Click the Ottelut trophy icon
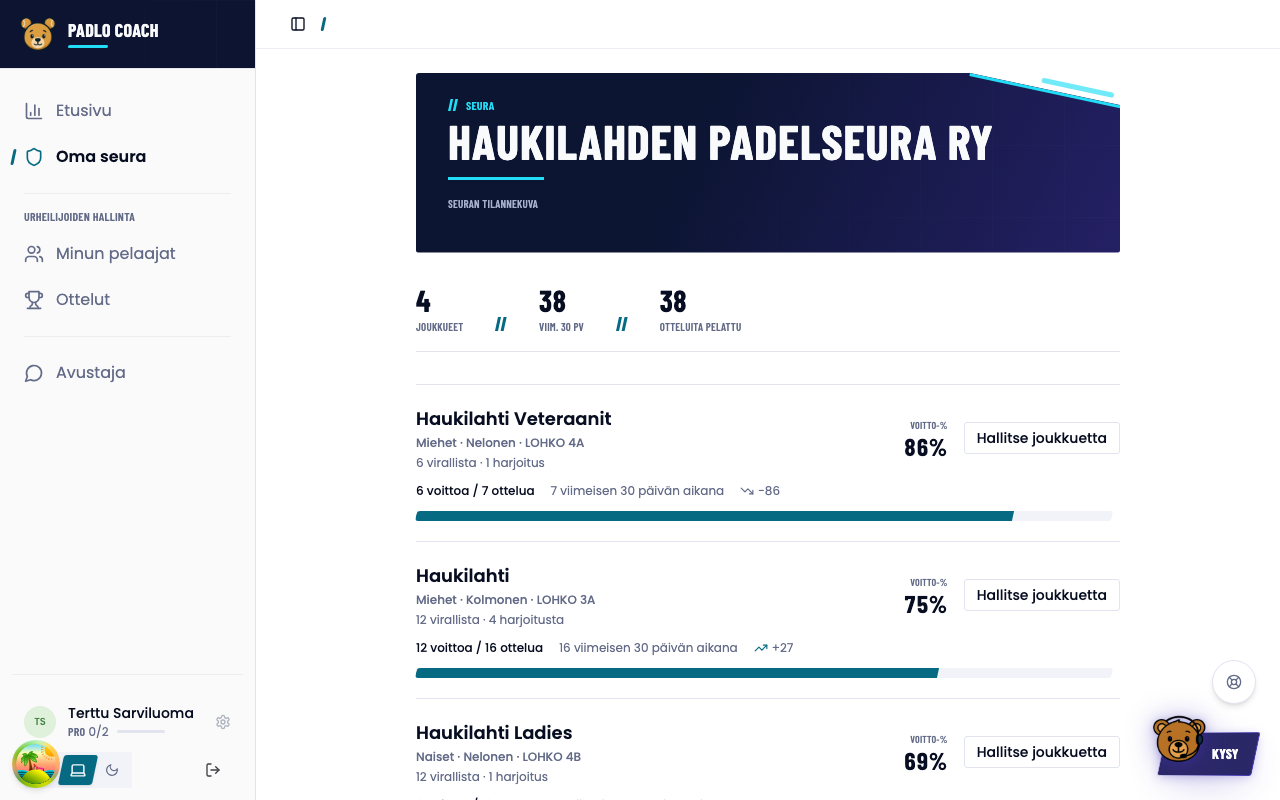This screenshot has width=1280, height=800. (x=34, y=300)
